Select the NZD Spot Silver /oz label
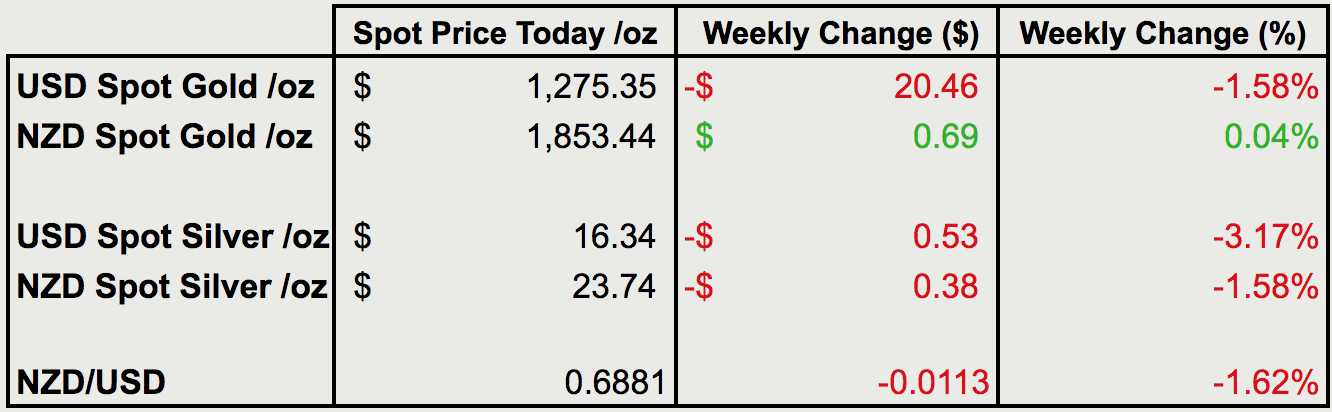The image size is (1332, 412). [x=172, y=287]
